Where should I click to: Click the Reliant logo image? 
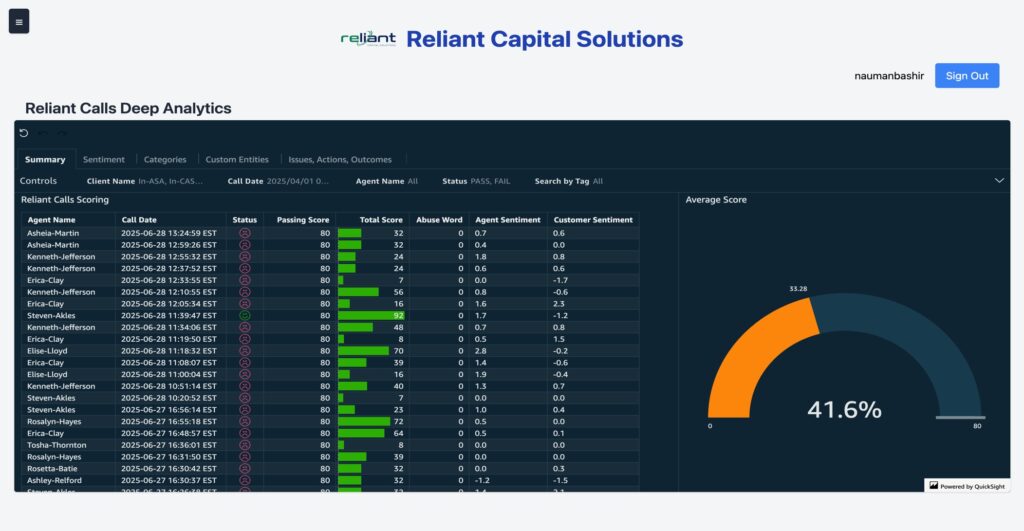tap(368, 39)
